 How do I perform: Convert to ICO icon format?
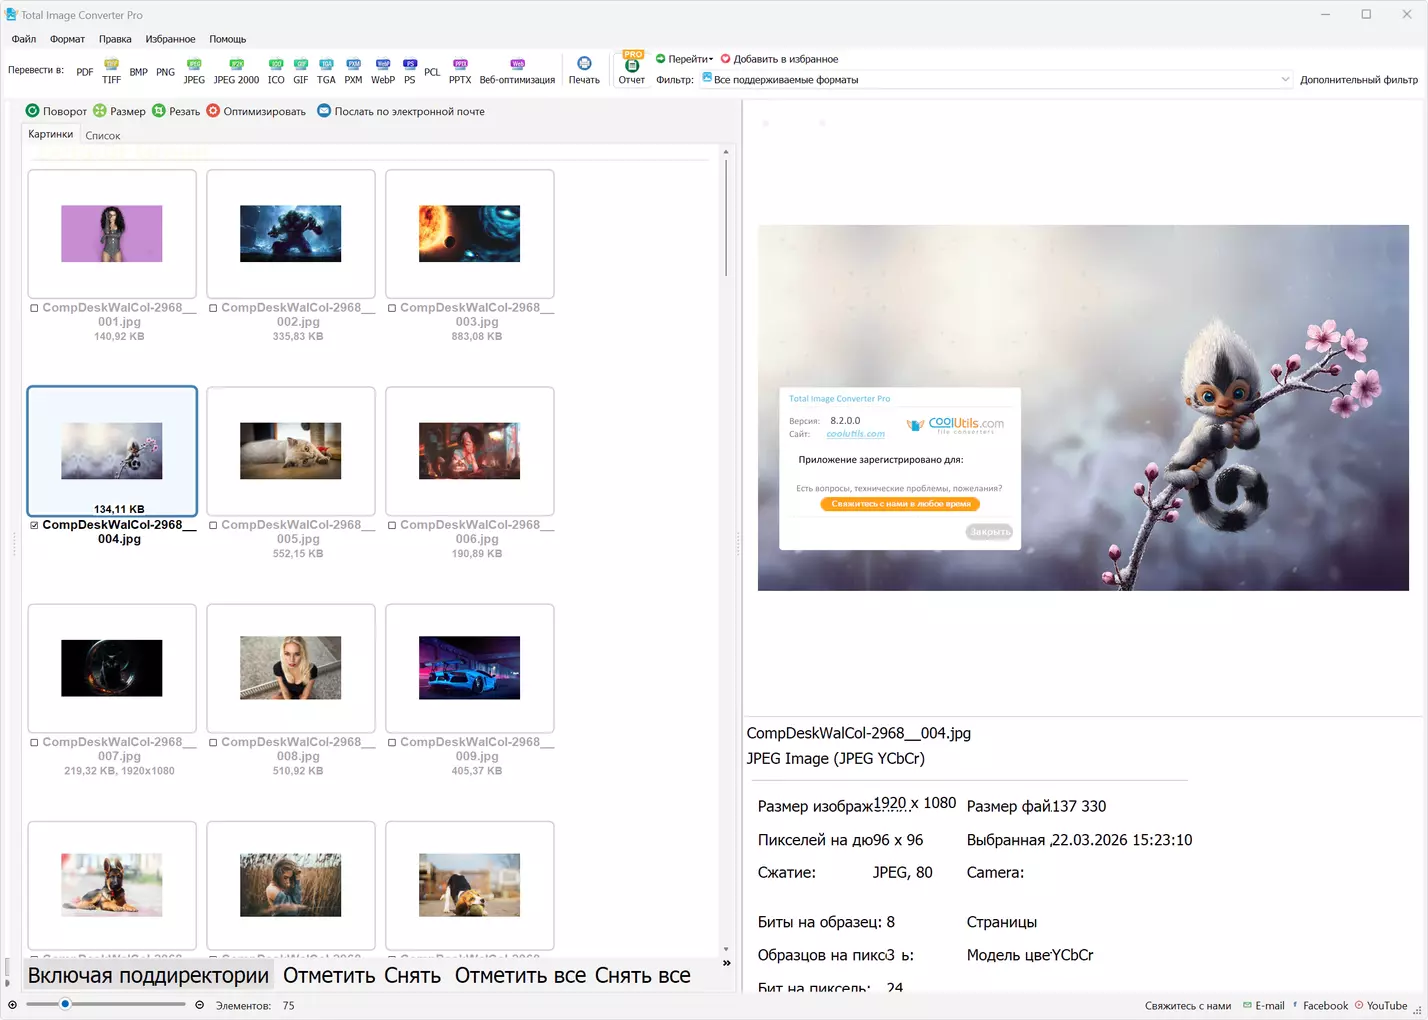tap(276, 72)
